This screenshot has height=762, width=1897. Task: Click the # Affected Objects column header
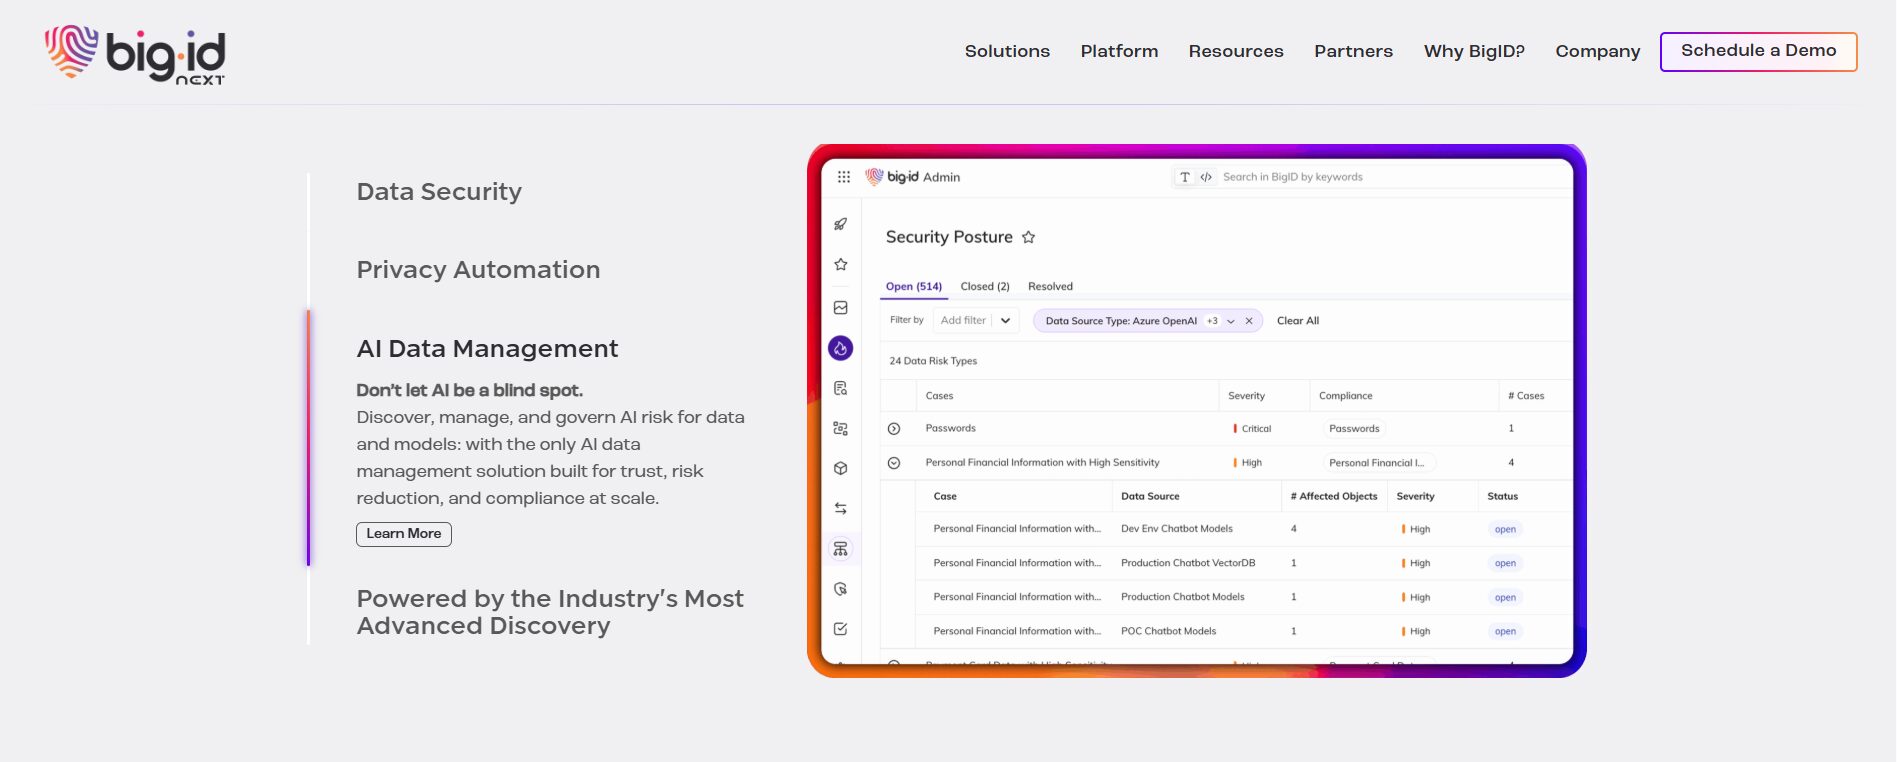[x=1333, y=496]
